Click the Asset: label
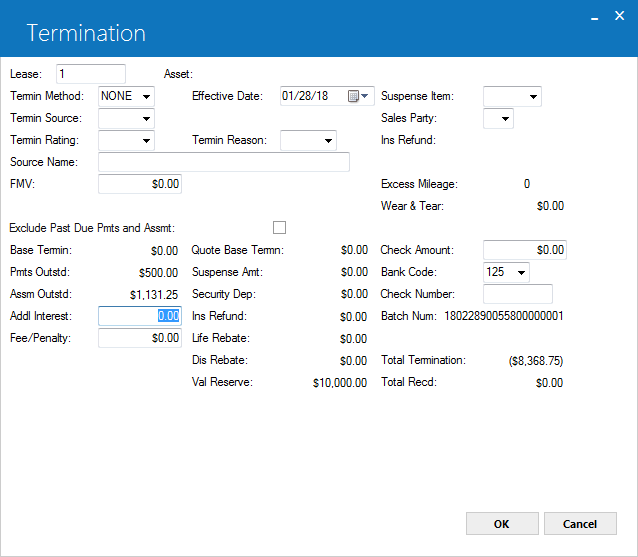The width and height of the screenshot is (638, 557). tap(178, 74)
